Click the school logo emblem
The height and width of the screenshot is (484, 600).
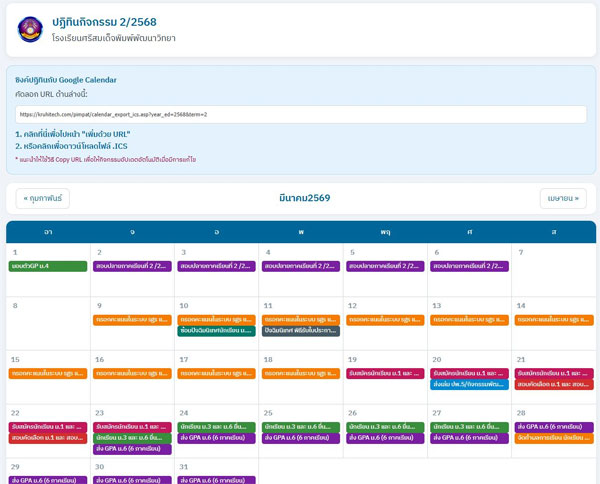[30, 29]
